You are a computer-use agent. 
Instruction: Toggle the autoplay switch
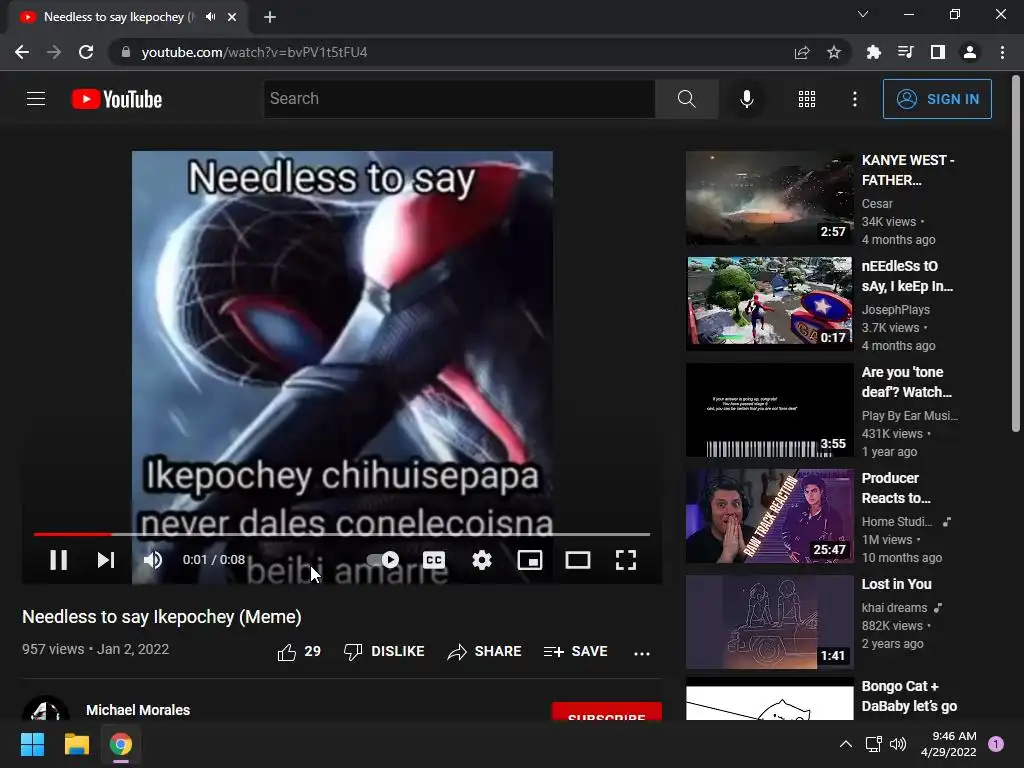(383, 560)
